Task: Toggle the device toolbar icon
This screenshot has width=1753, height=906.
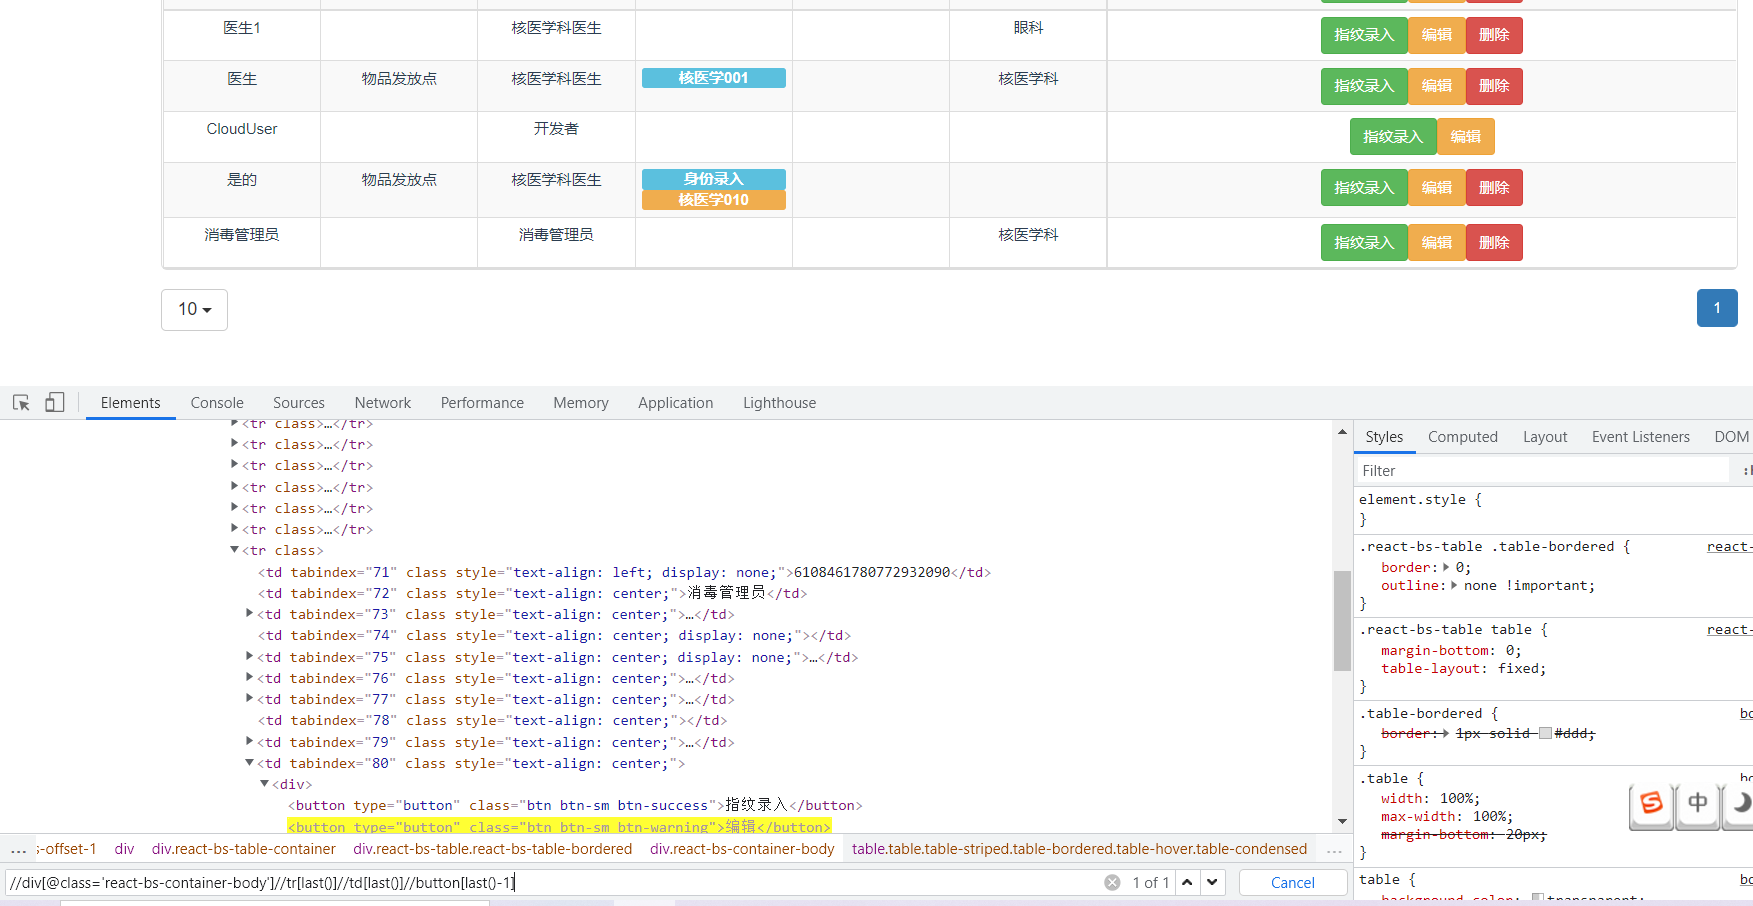Action: pyautogui.click(x=55, y=402)
